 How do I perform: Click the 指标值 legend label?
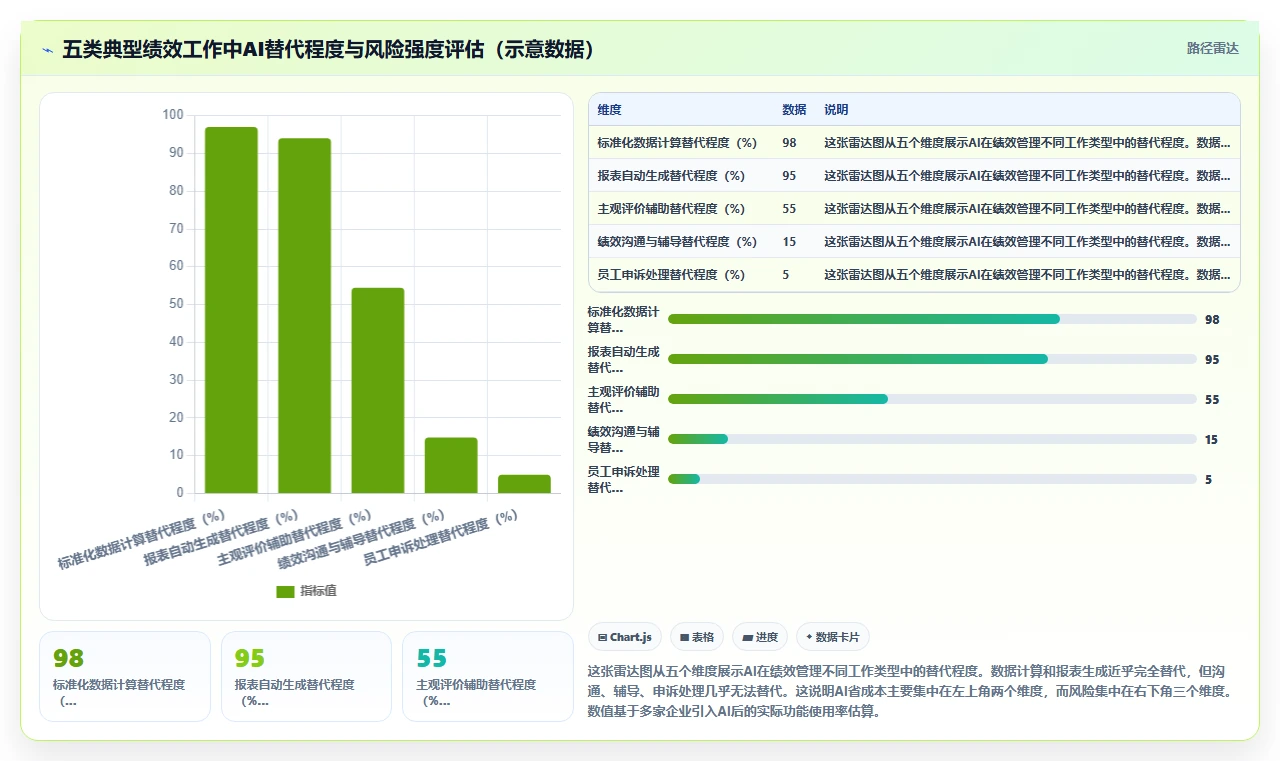point(318,591)
